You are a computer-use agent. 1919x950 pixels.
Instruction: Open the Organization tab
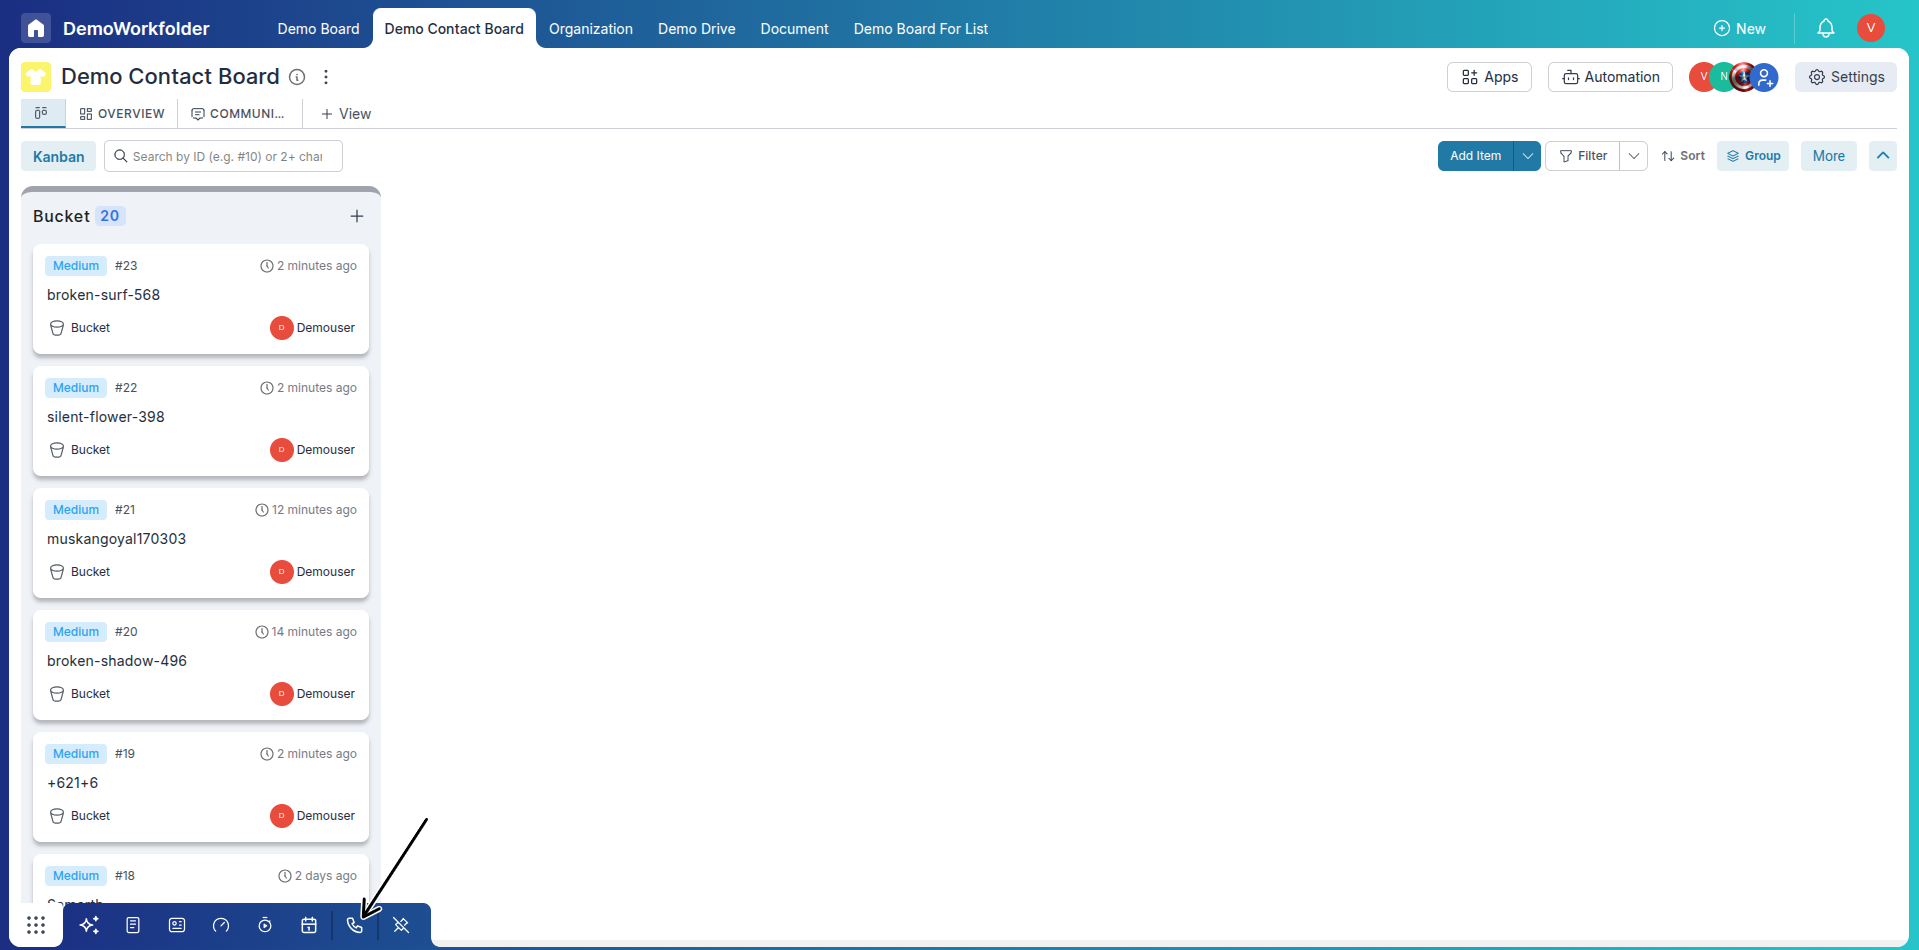click(591, 29)
